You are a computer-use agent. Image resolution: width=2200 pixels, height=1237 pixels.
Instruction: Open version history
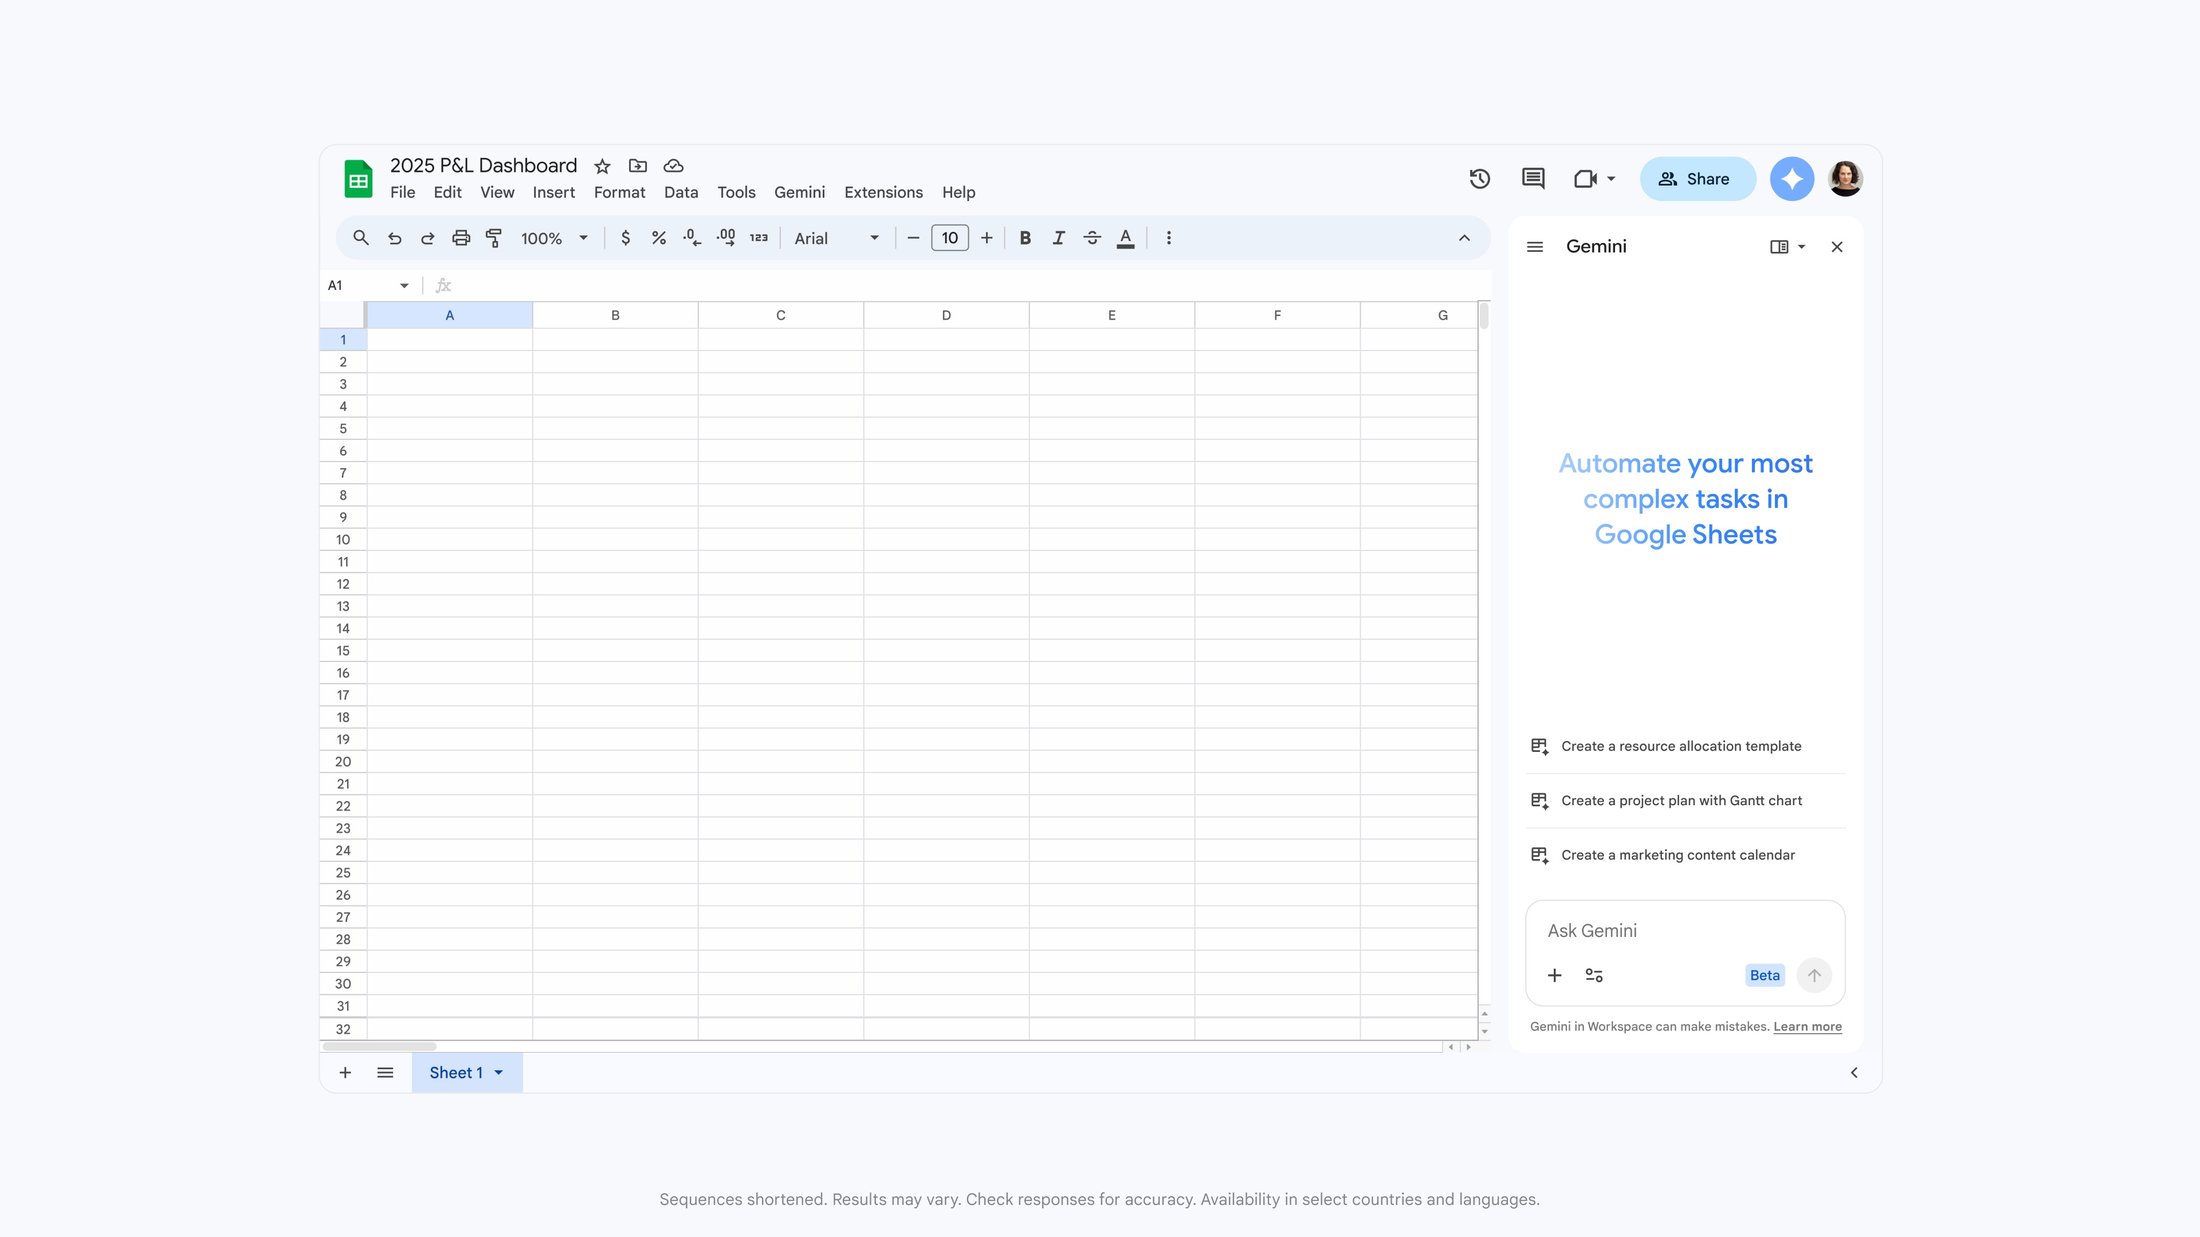tap(1479, 178)
